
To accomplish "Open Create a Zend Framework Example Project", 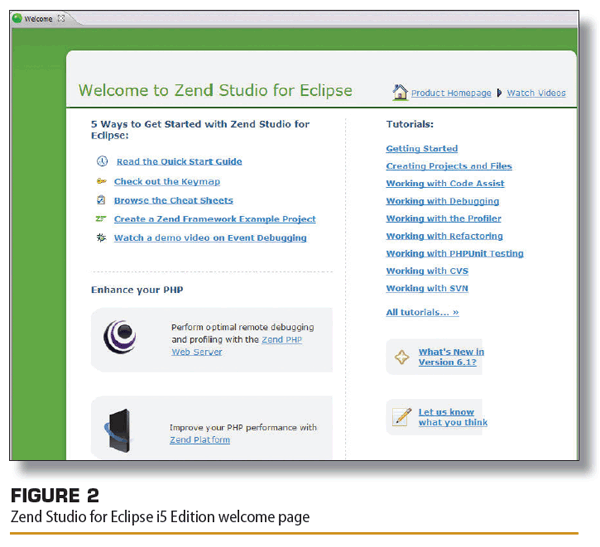I will 215,219.
